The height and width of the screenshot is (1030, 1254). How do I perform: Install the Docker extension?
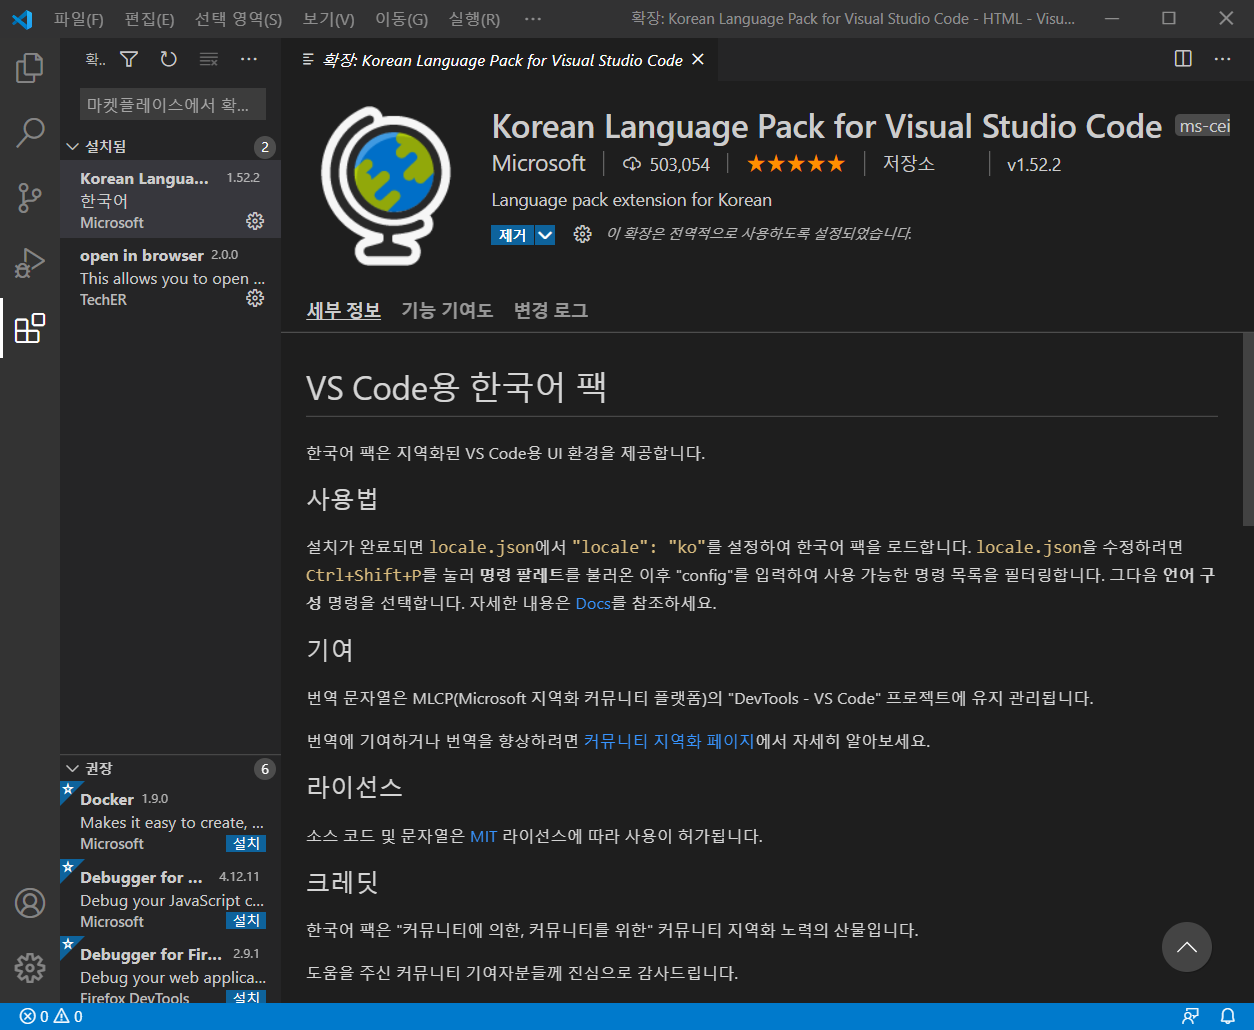[x=246, y=843]
